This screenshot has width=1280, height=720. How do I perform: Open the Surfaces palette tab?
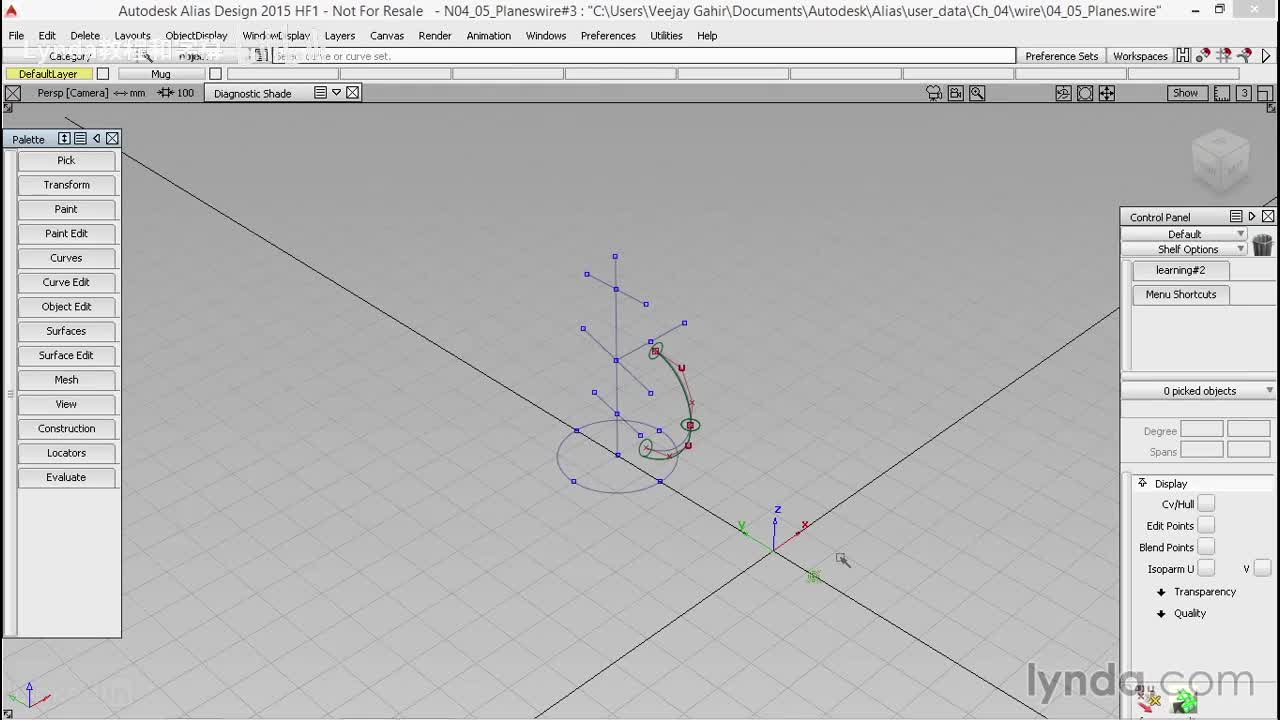pos(66,331)
